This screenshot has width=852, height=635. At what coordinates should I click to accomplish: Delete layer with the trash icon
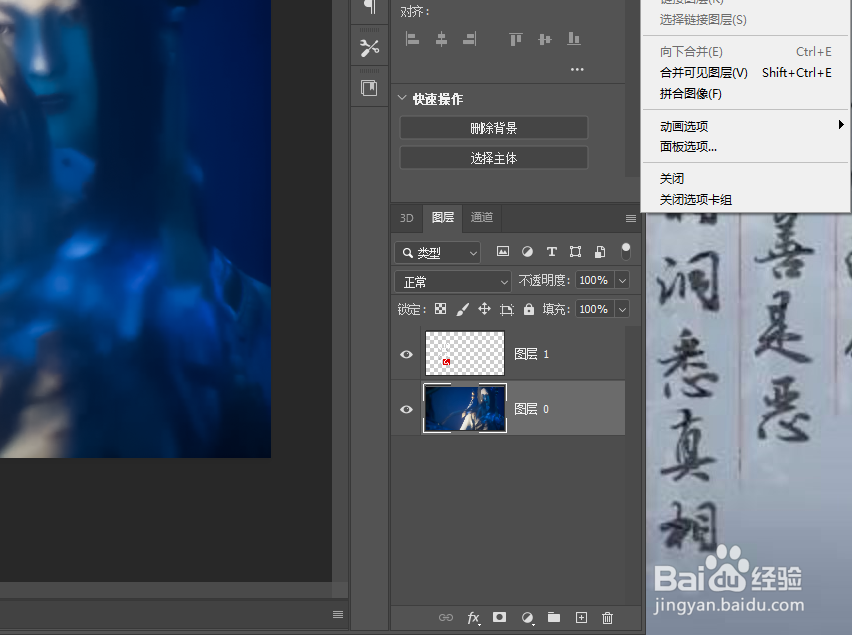(x=607, y=618)
